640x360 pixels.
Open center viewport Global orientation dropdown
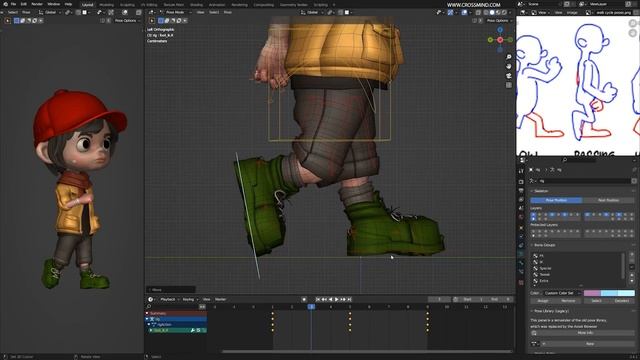point(312,13)
